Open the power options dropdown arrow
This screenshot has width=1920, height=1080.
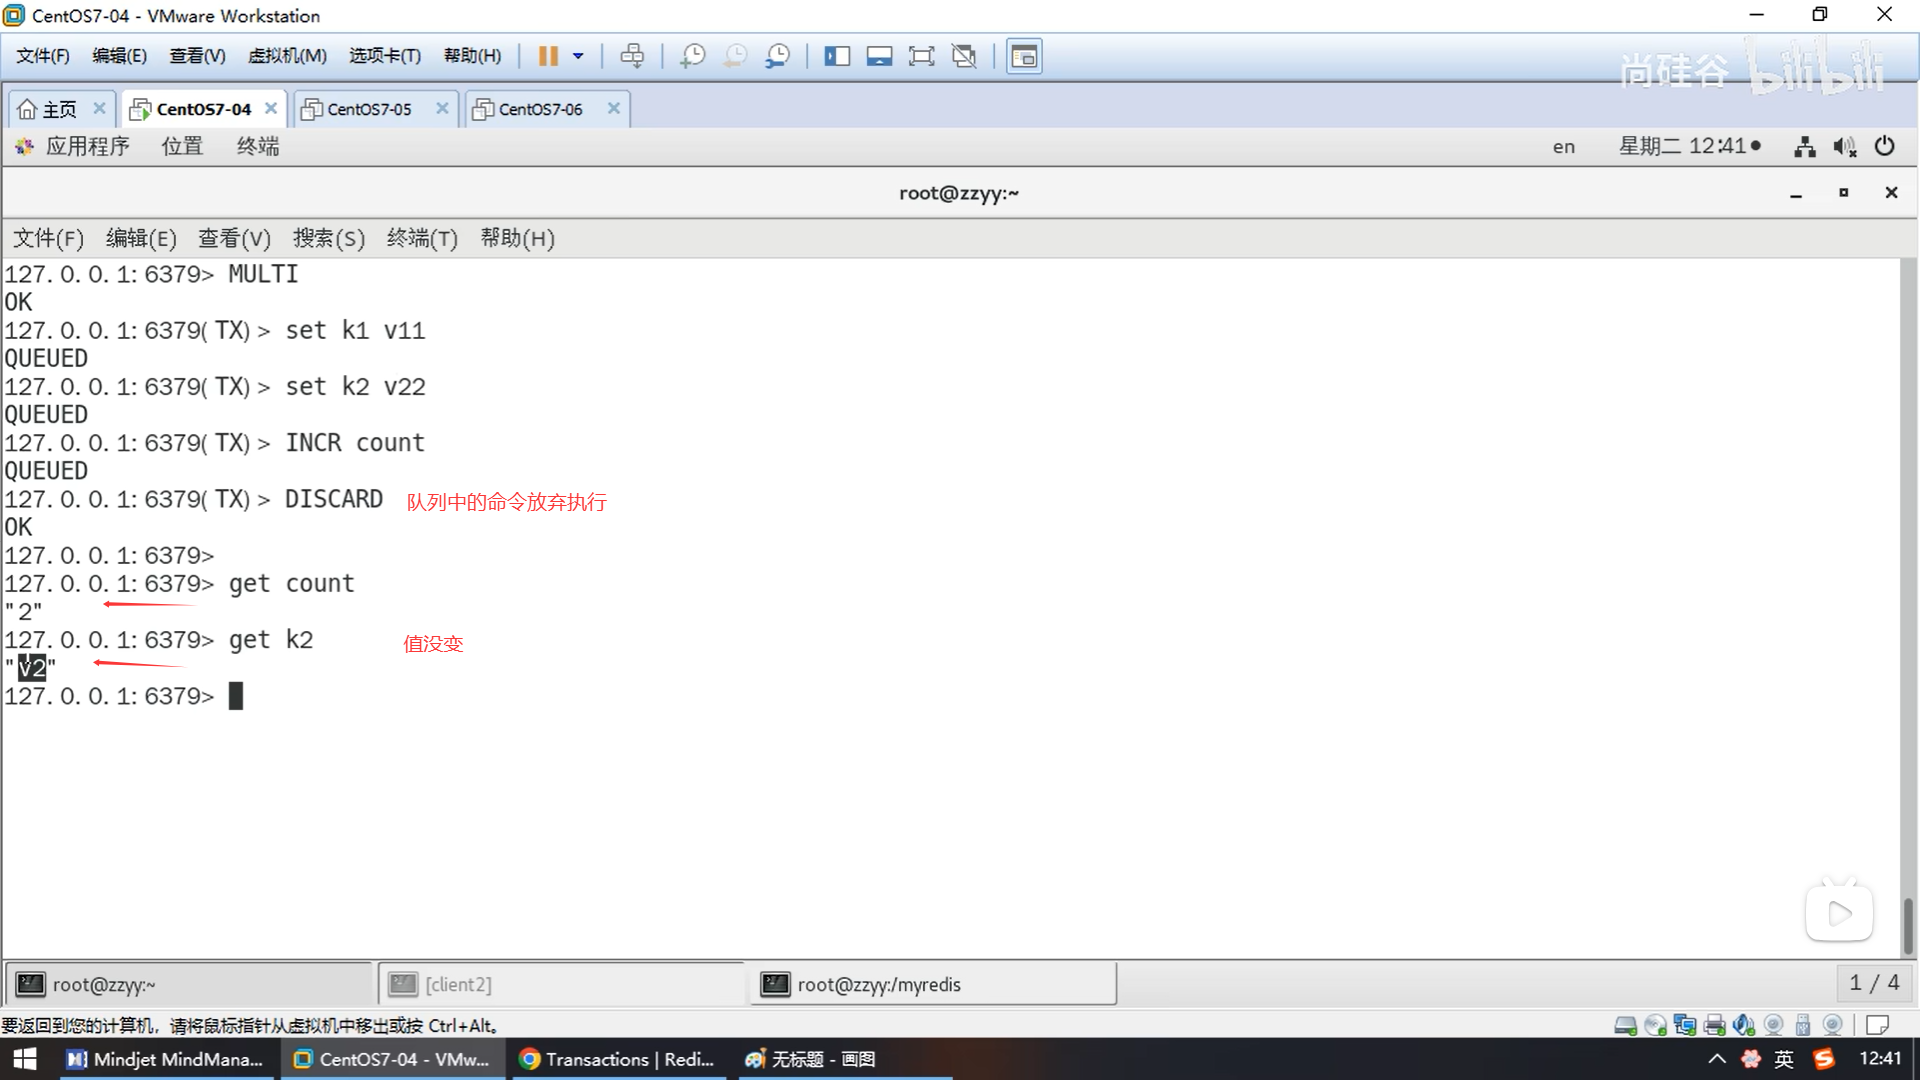pos(578,56)
